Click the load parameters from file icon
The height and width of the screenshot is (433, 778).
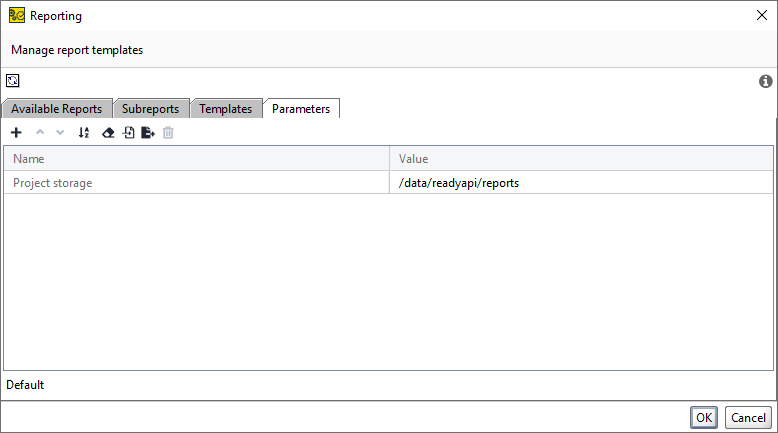tap(129, 132)
